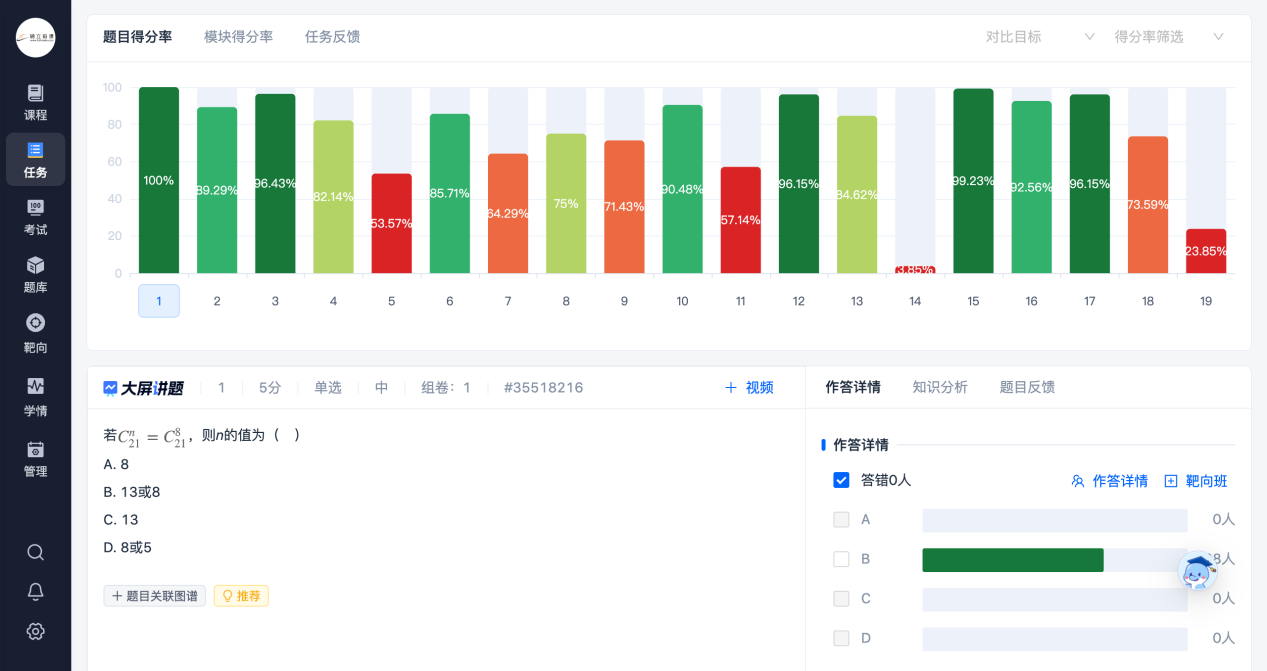Switch to the 模块得分率 tab
The image size is (1267, 671).
(238, 37)
